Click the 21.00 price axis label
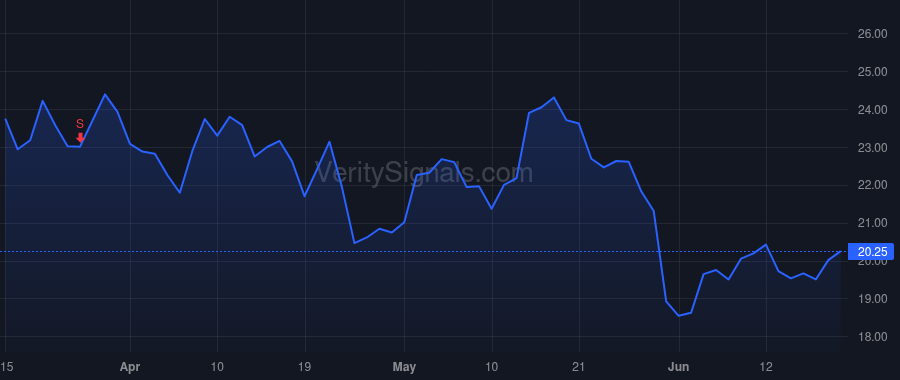The width and height of the screenshot is (900, 380). (872, 223)
